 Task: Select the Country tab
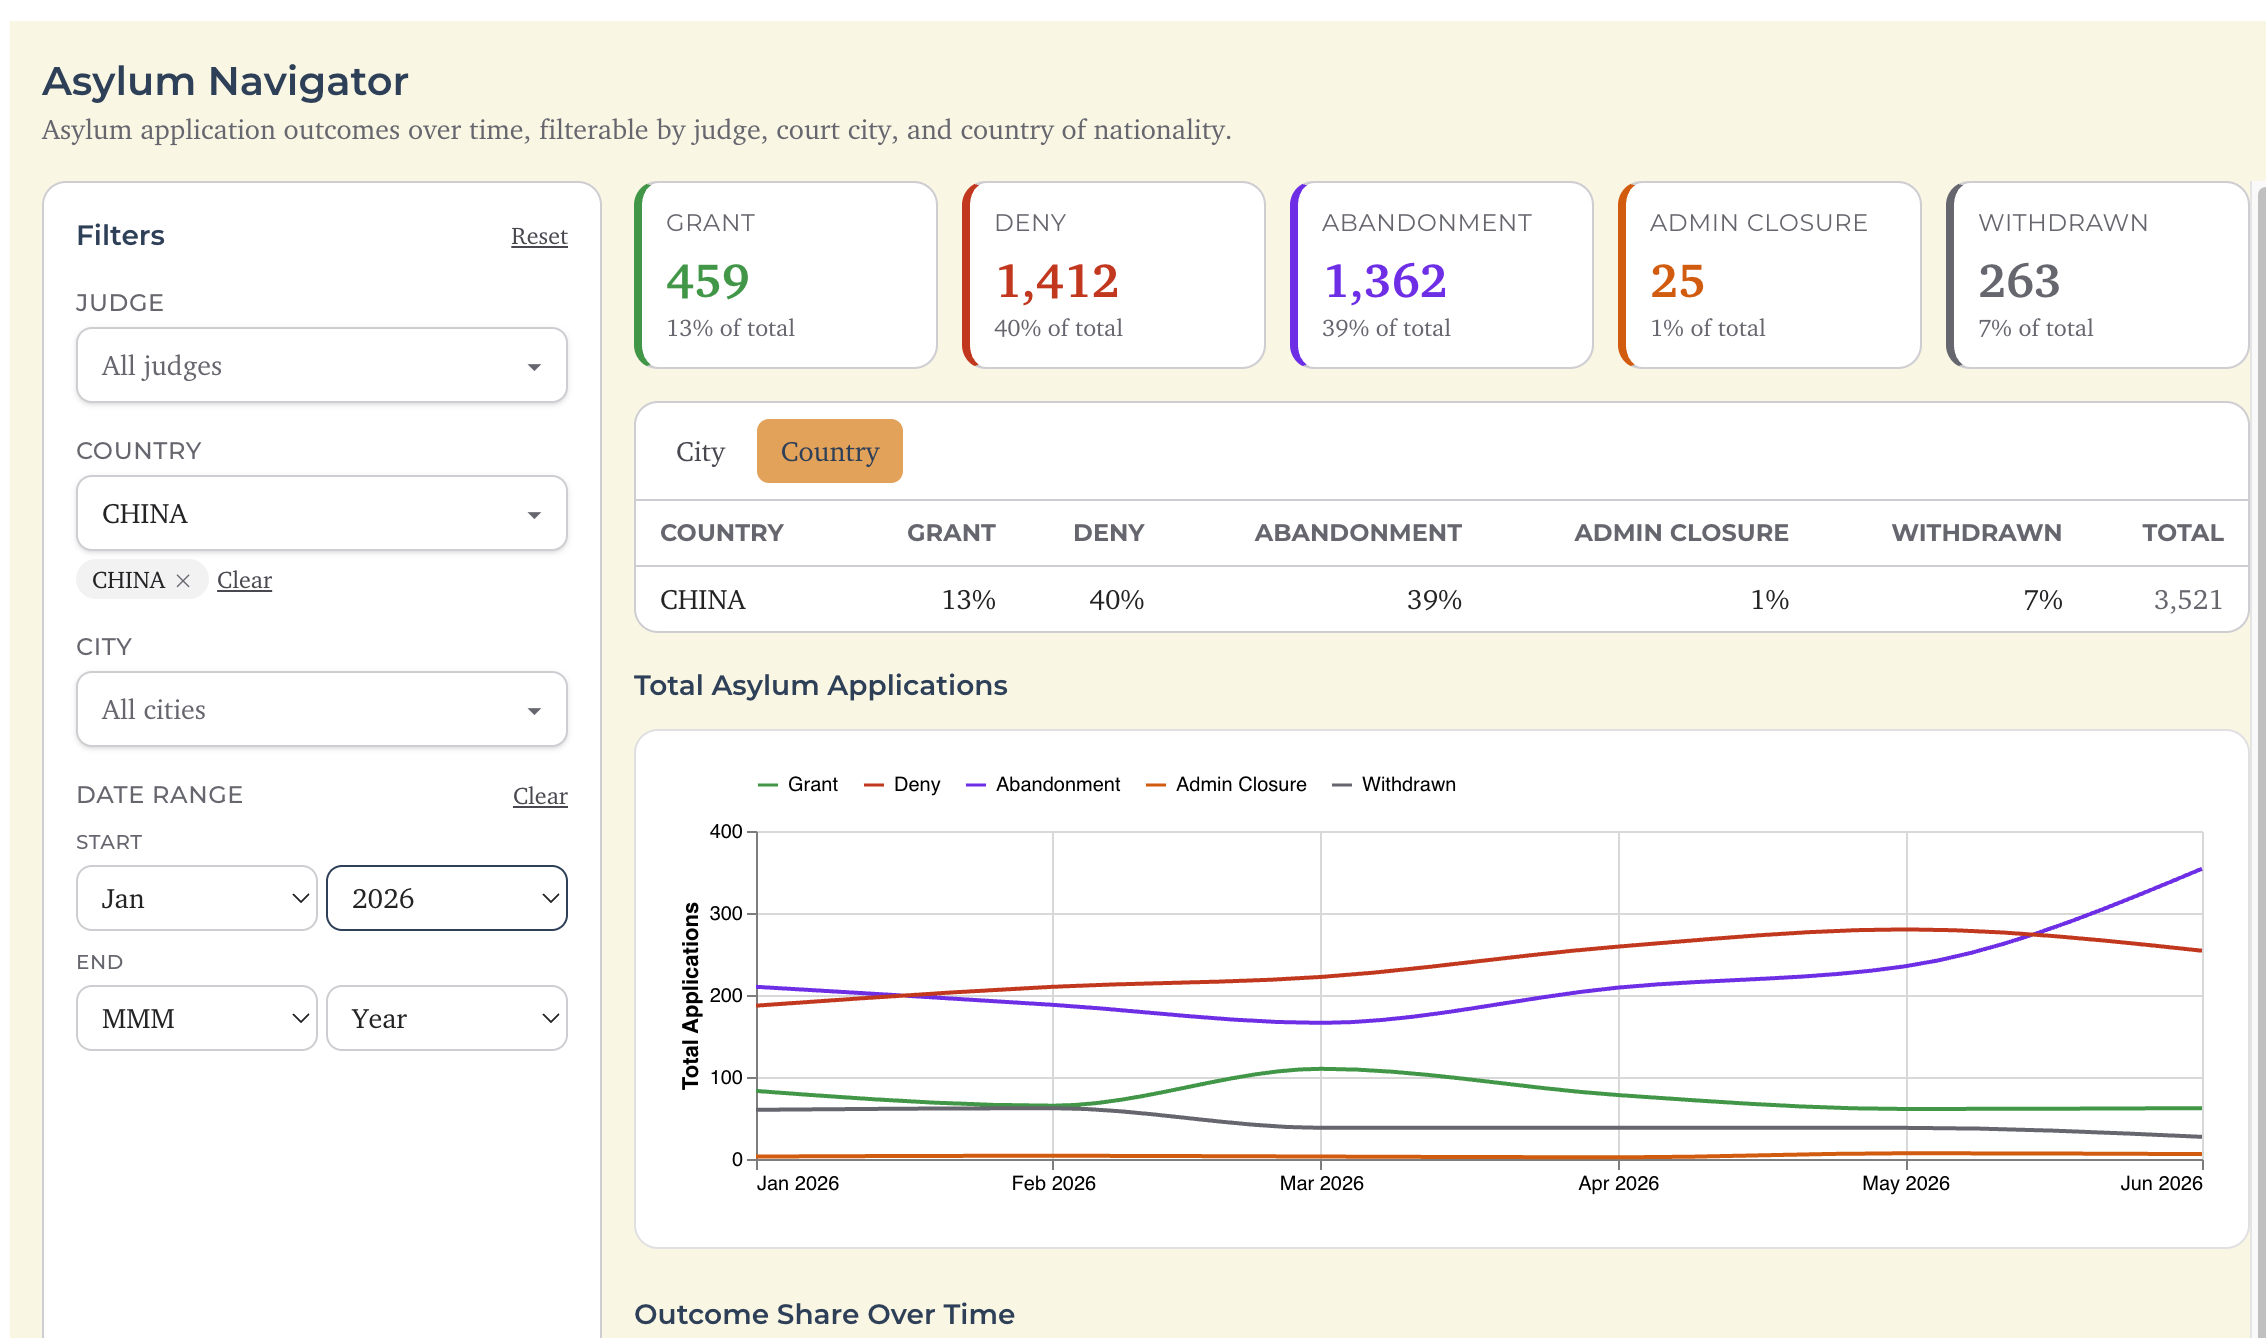[x=830, y=452]
